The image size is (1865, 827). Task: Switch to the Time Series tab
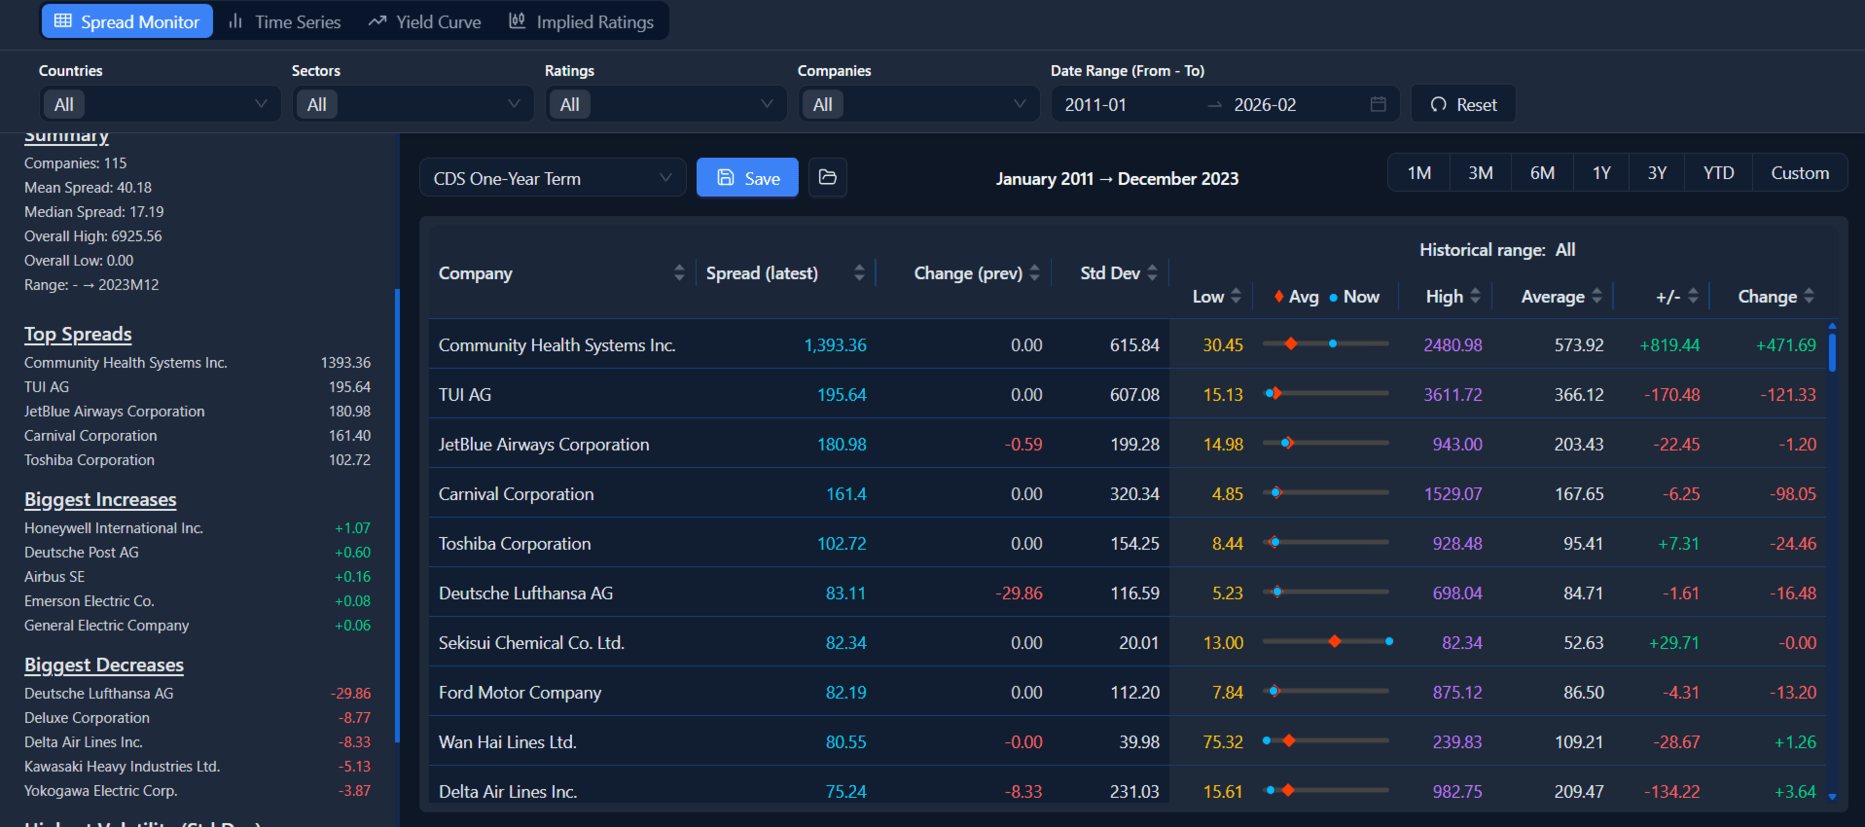click(285, 21)
